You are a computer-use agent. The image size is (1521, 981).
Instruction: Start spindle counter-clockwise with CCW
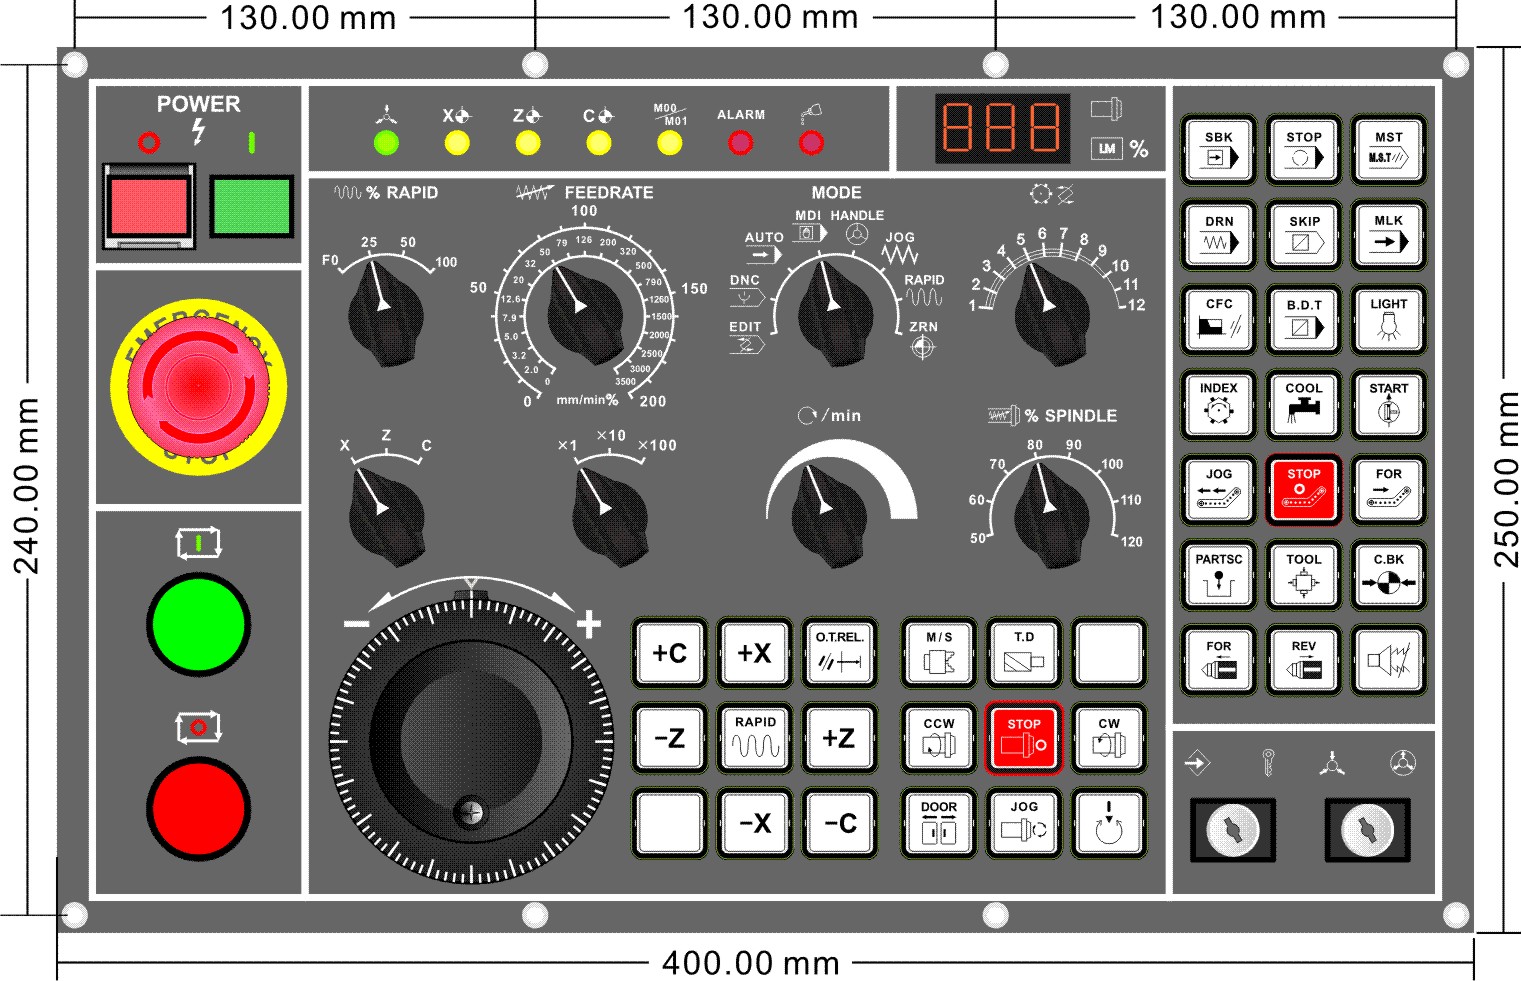pos(938,739)
